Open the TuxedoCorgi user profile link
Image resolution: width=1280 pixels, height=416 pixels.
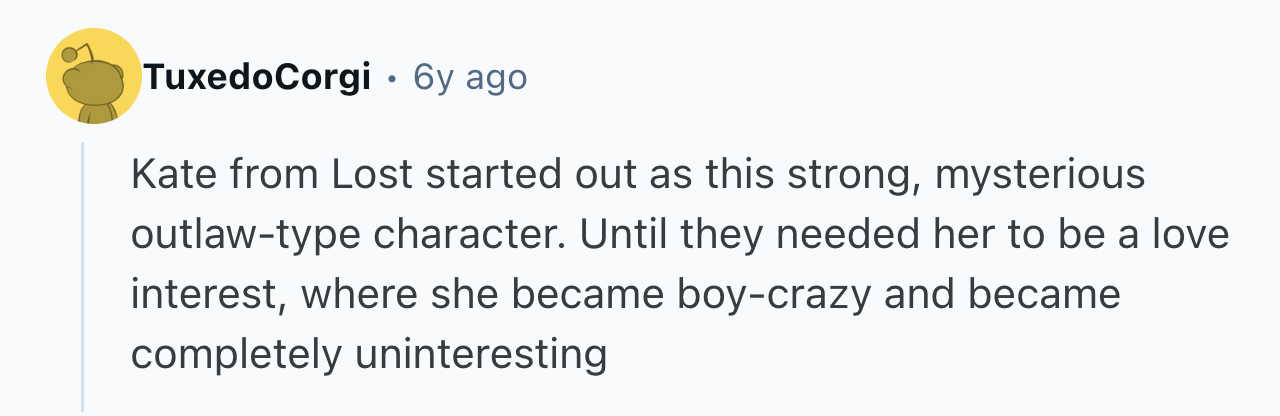click(x=257, y=77)
